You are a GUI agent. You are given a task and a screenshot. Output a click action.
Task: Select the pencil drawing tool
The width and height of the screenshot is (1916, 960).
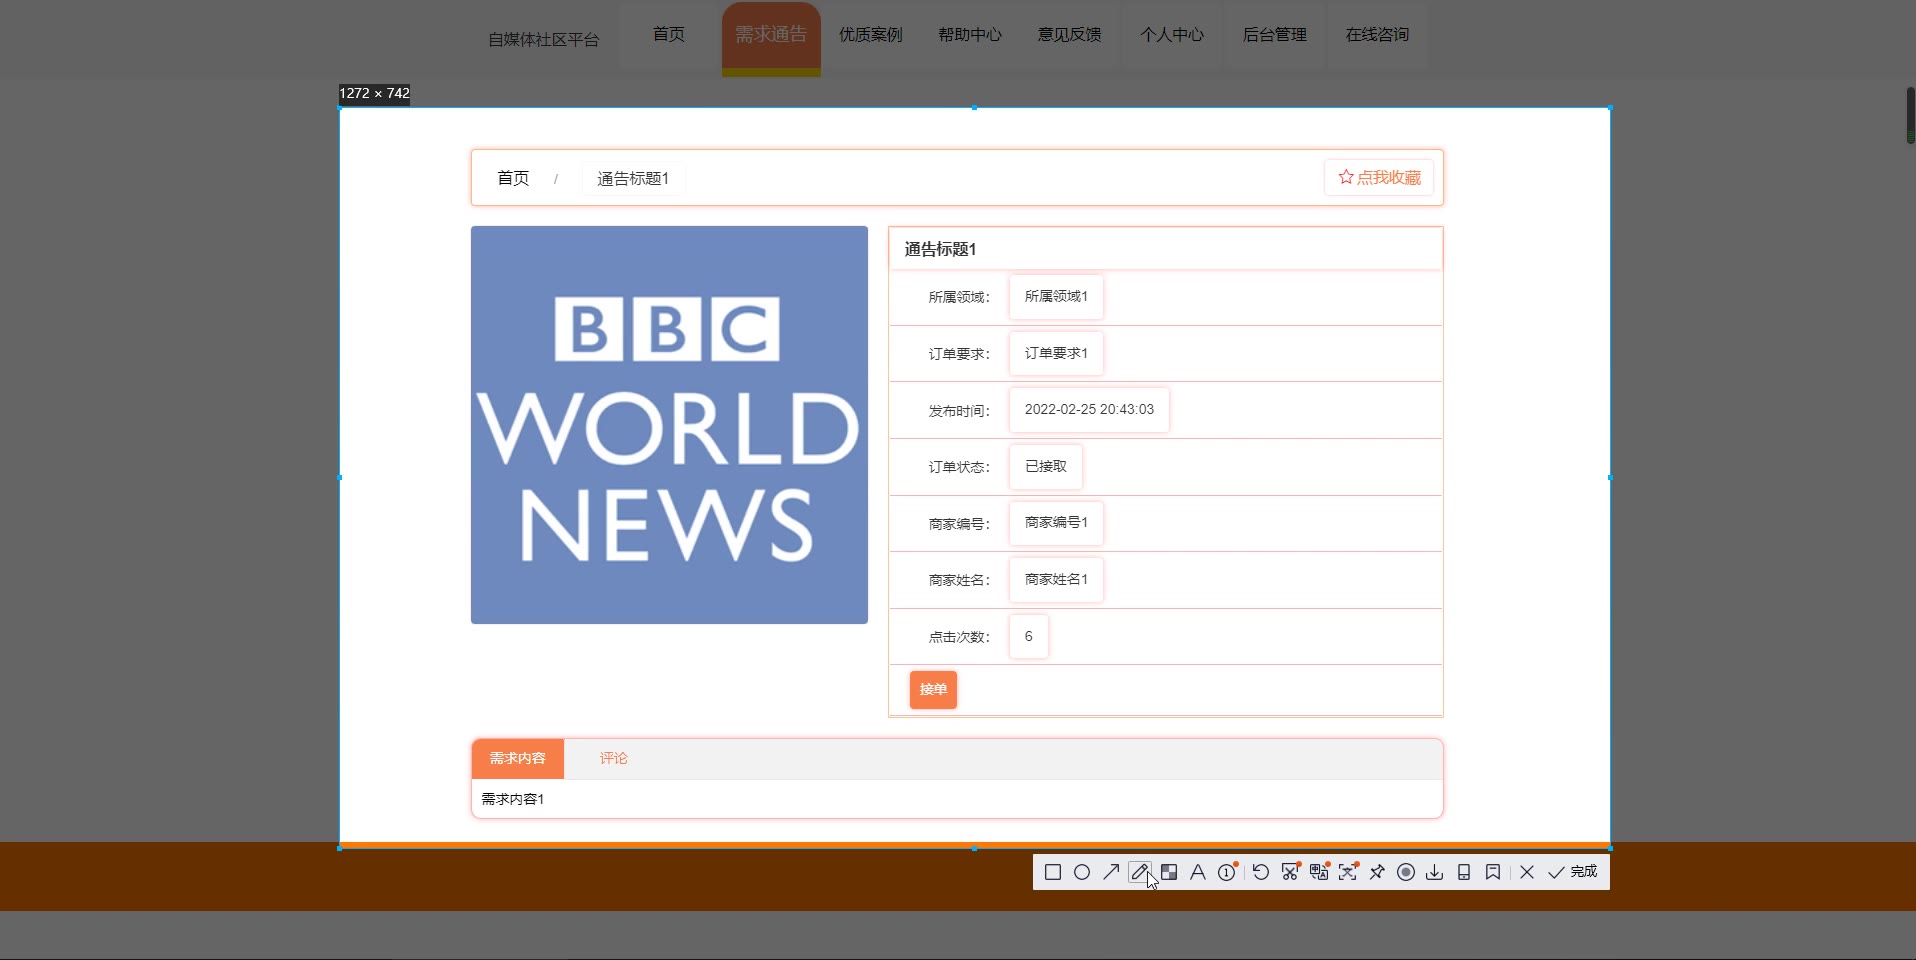1139,872
